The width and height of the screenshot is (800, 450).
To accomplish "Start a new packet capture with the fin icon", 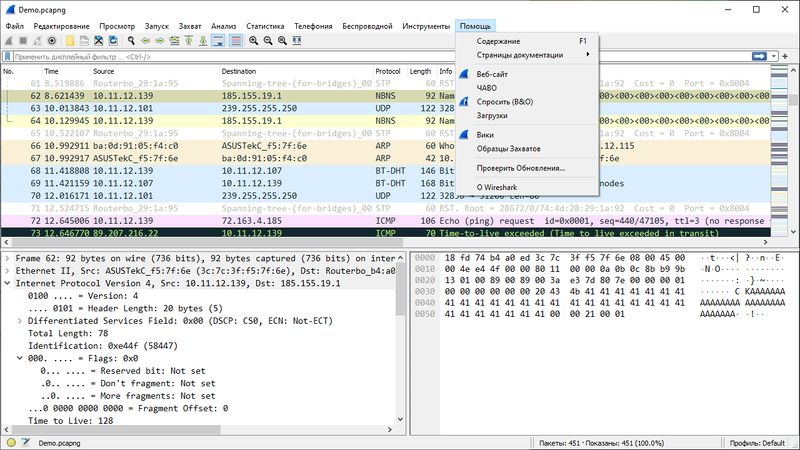I will click(x=8, y=41).
